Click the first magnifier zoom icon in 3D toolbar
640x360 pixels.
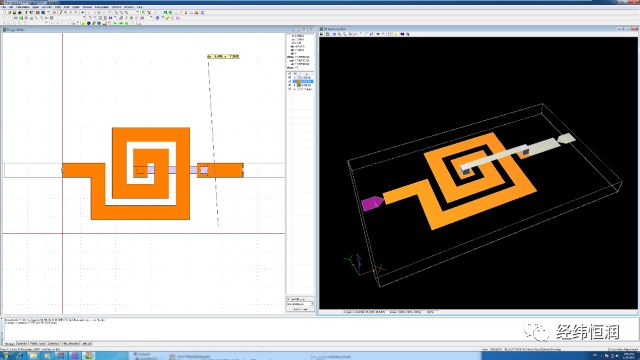(x=339, y=34)
